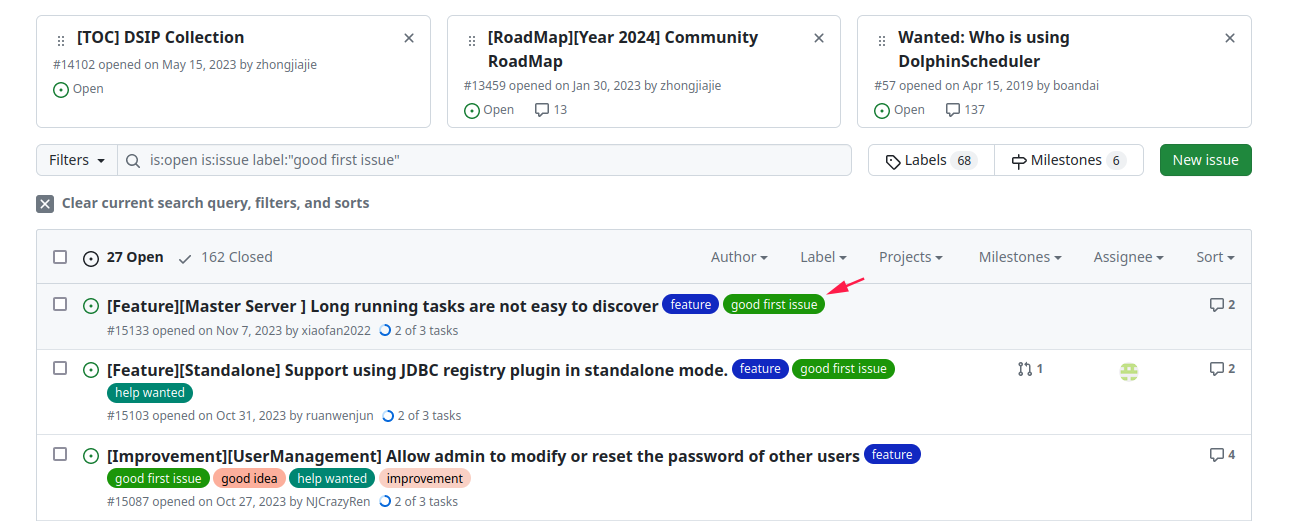
Task: Expand the Author filter dropdown
Action: (x=739, y=257)
